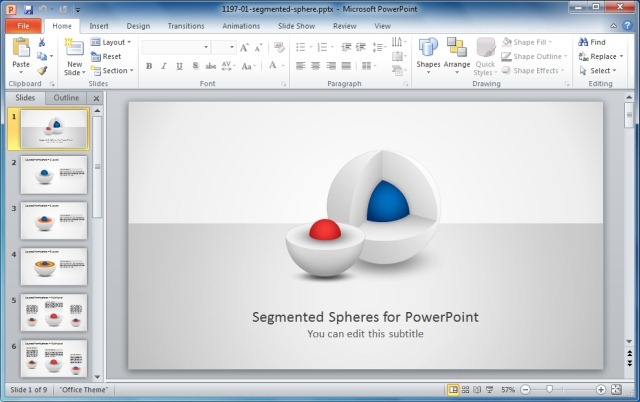640x402 pixels.
Task: Close the Slides pane
Action: pyautogui.click(x=96, y=98)
